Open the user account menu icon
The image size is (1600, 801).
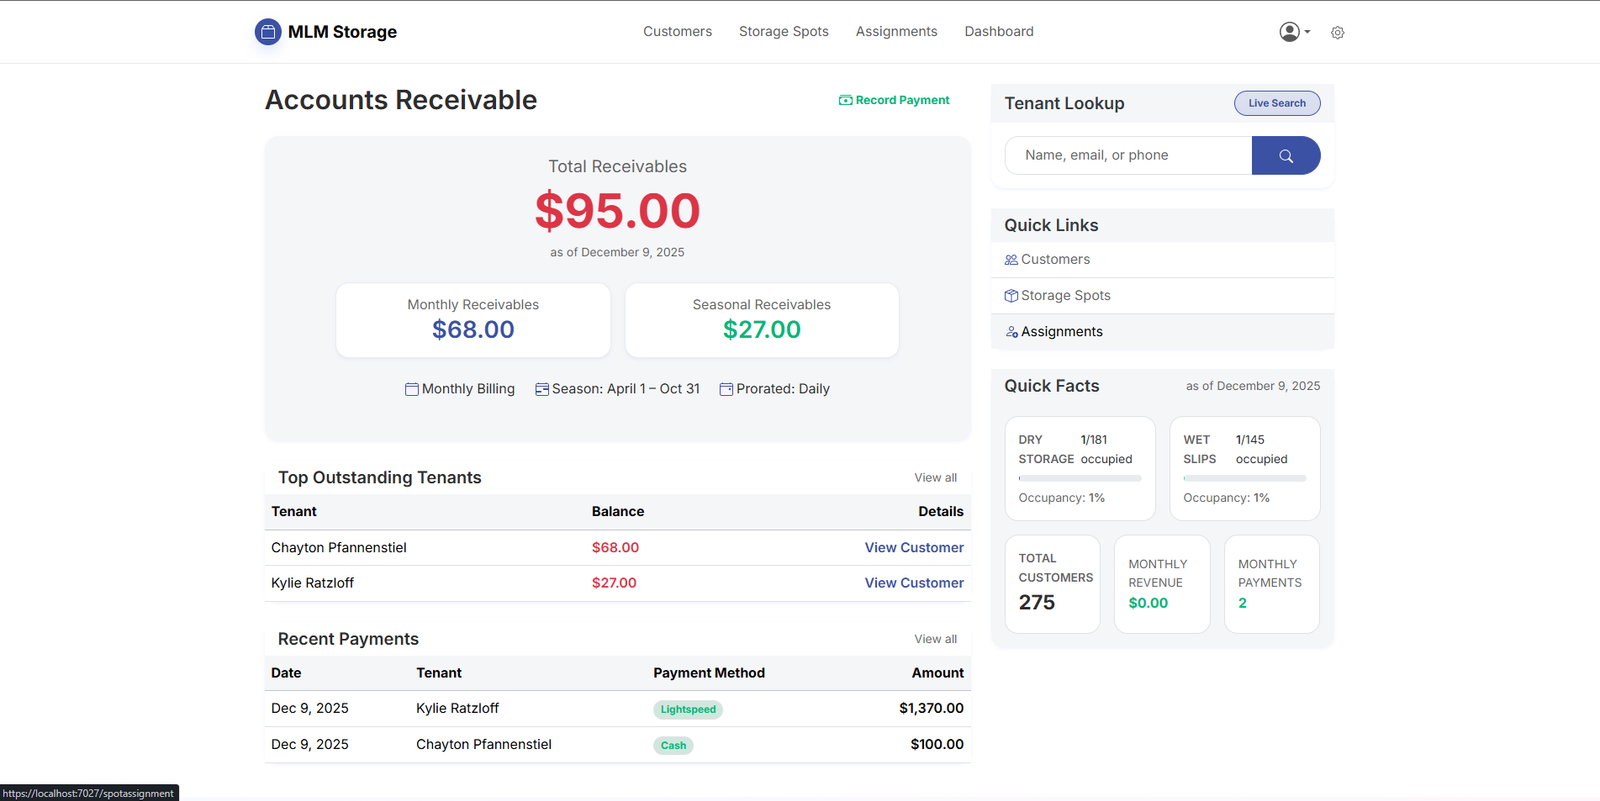click(1294, 32)
